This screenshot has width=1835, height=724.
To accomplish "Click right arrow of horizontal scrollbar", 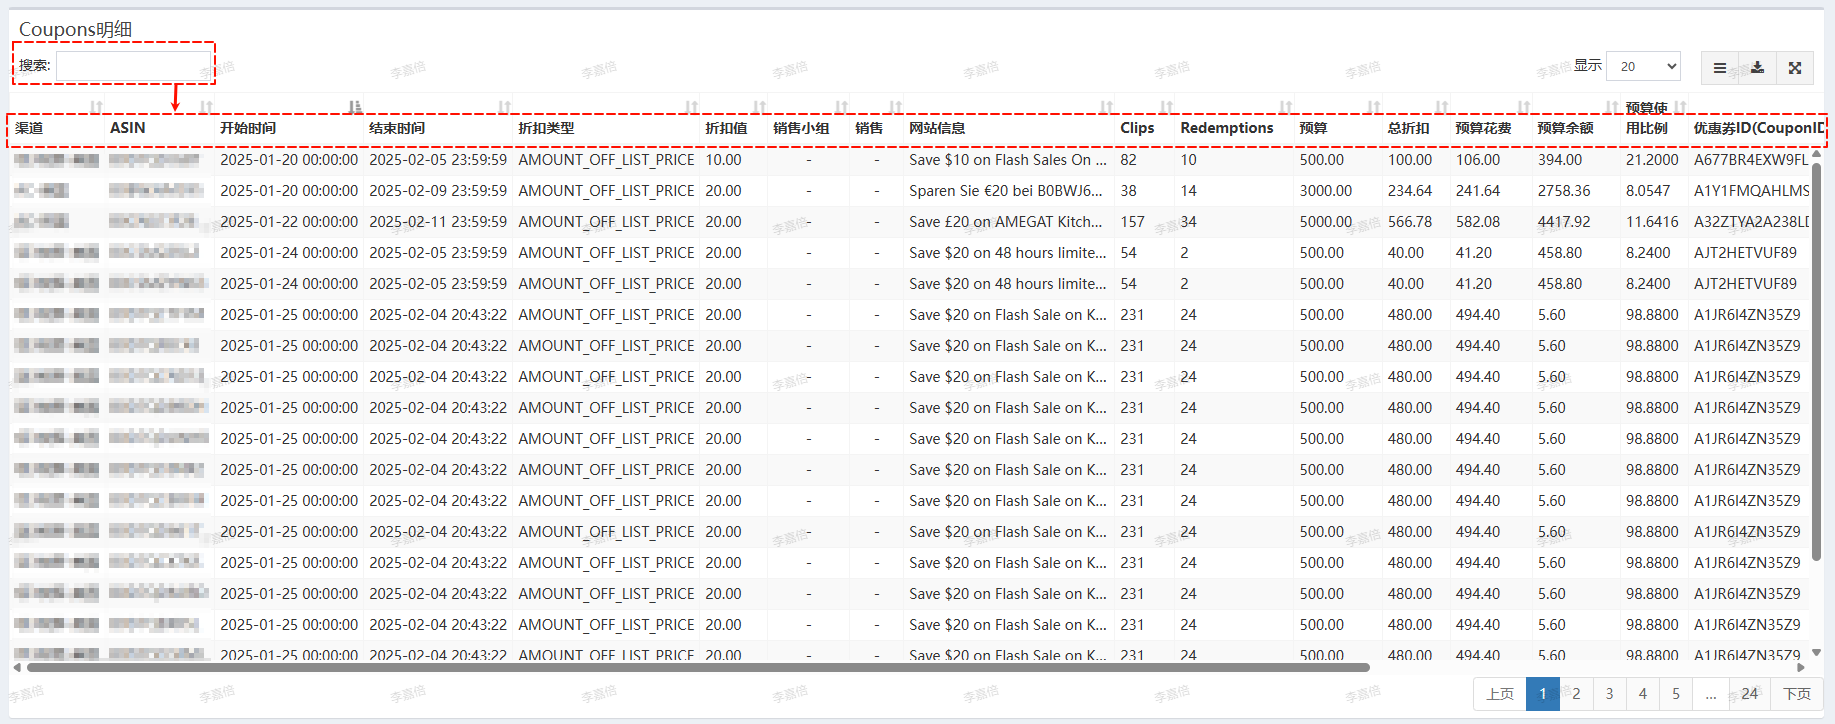I will point(1801,667).
